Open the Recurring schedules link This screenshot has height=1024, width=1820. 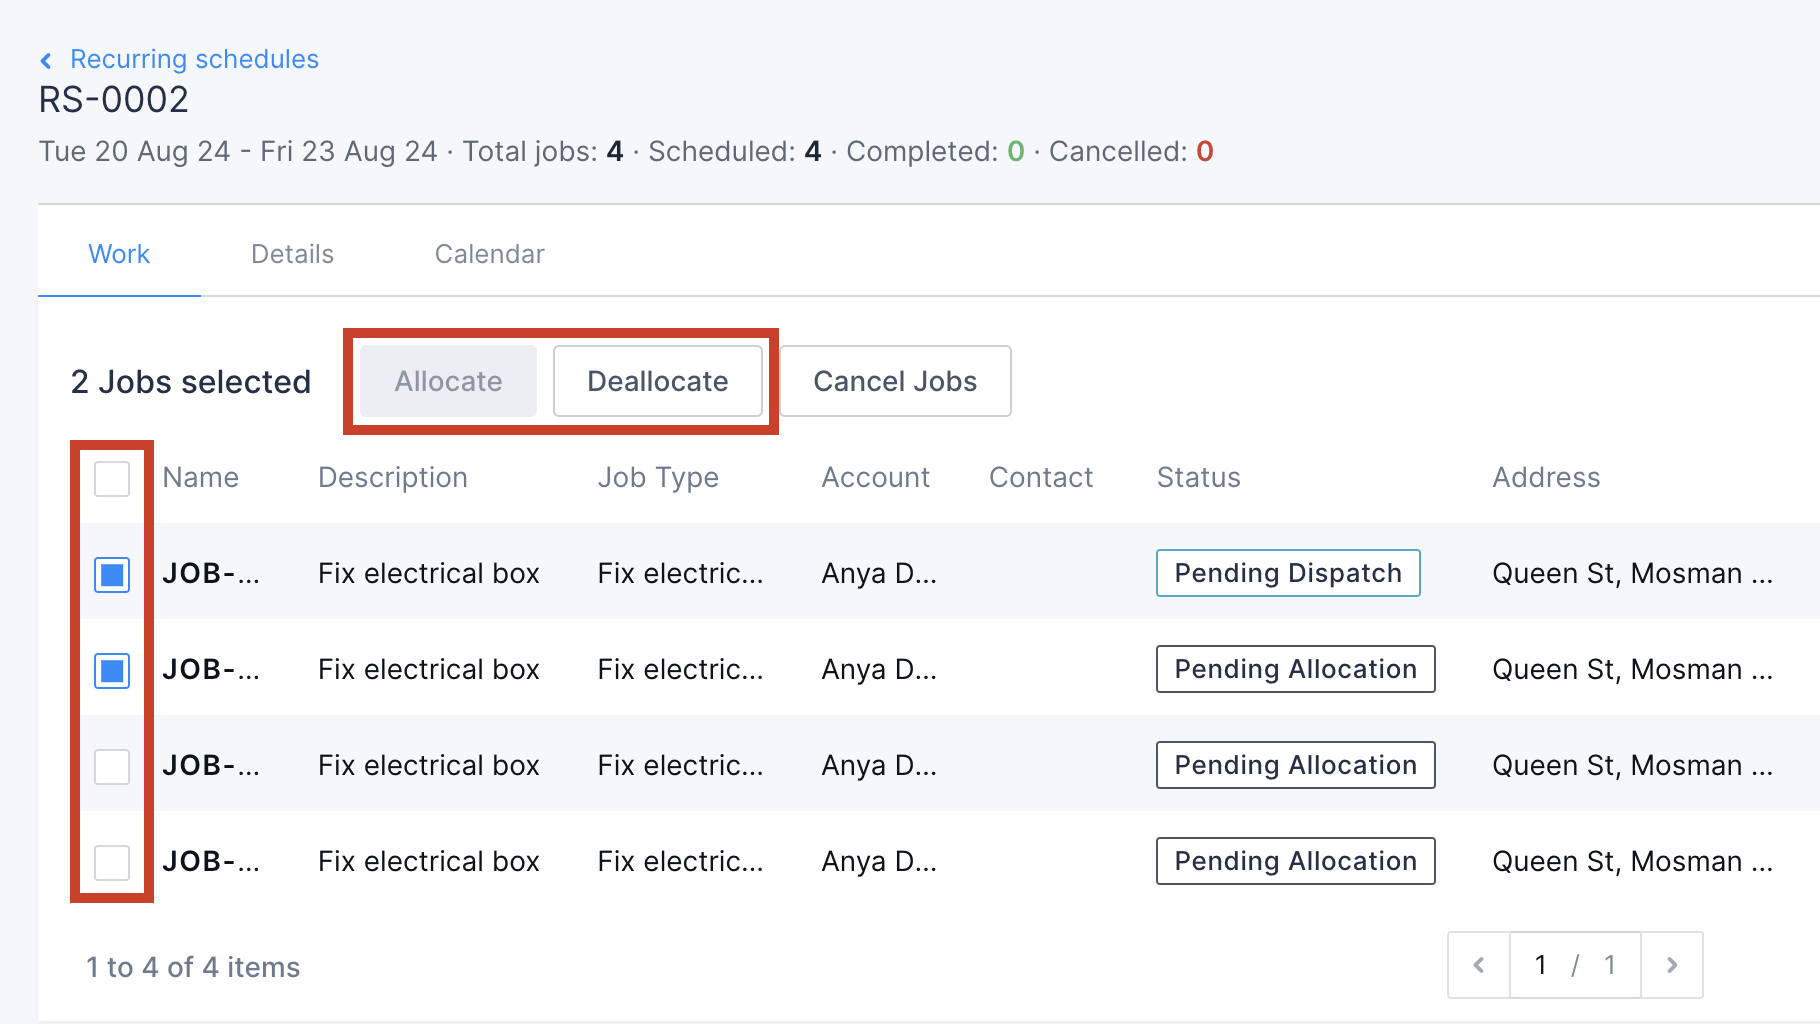click(194, 59)
